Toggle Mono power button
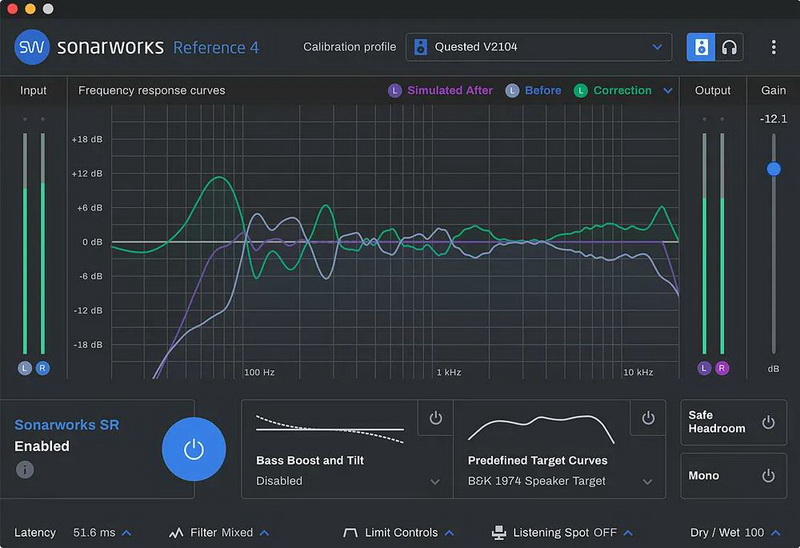This screenshot has width=800, height=548. point(768,476)
